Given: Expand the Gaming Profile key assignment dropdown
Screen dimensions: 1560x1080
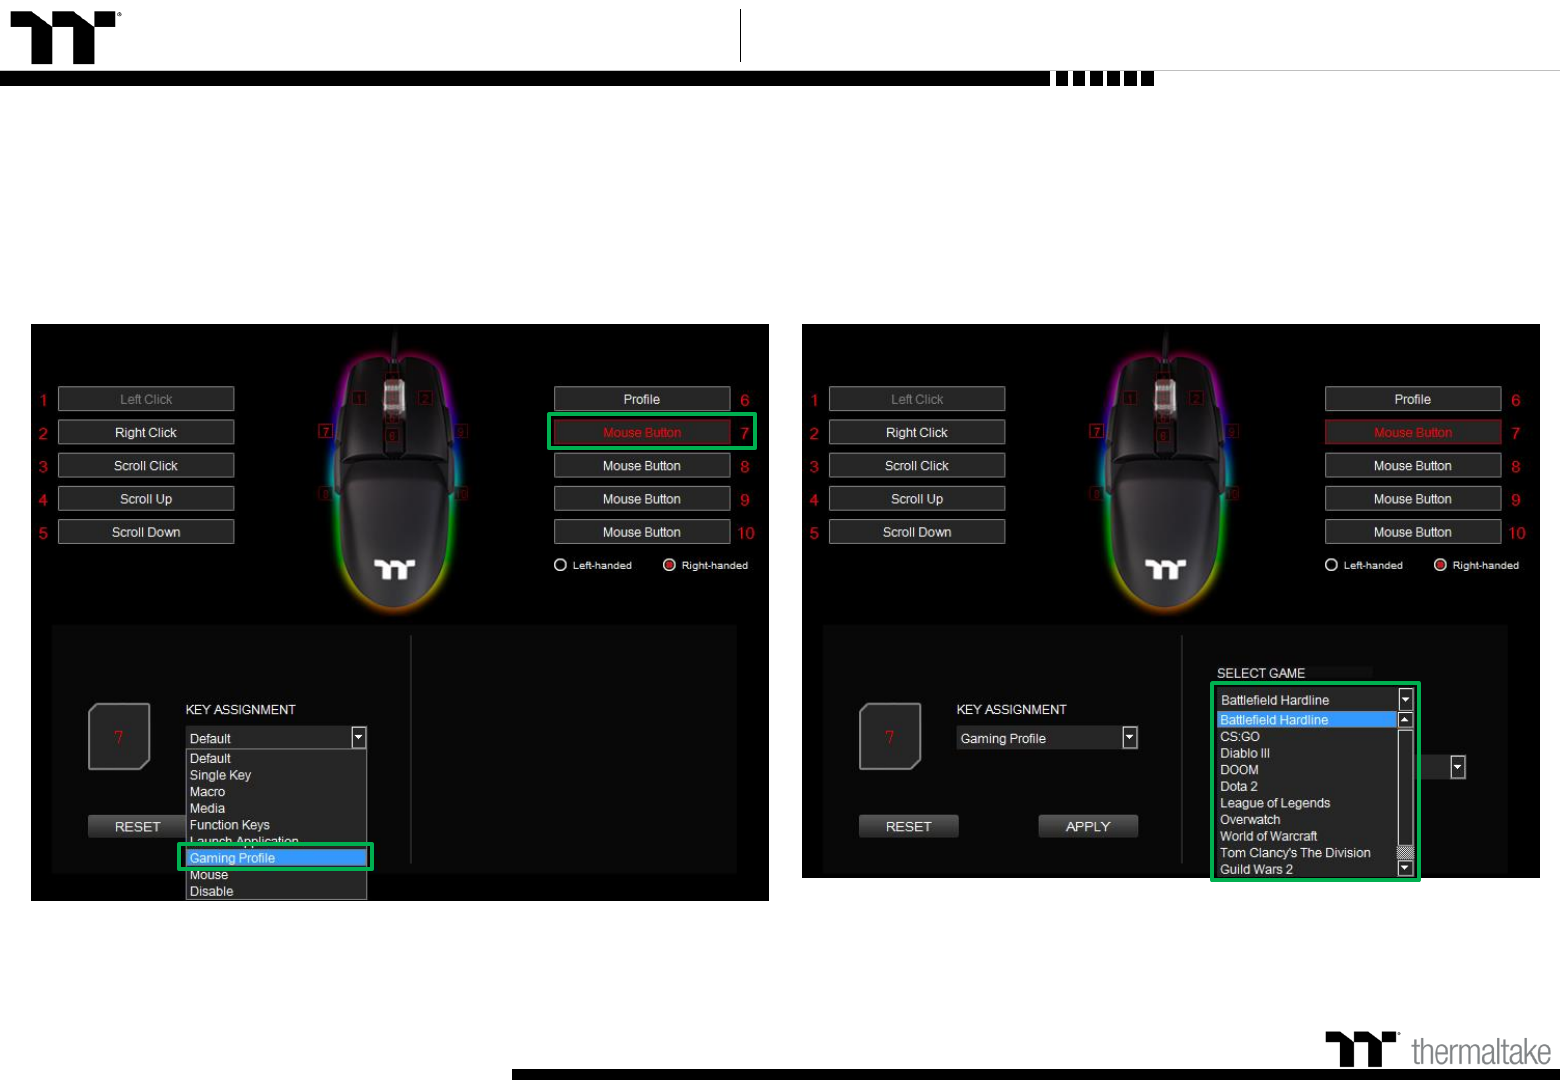Looking at the screenshot, I should 1129,738.
